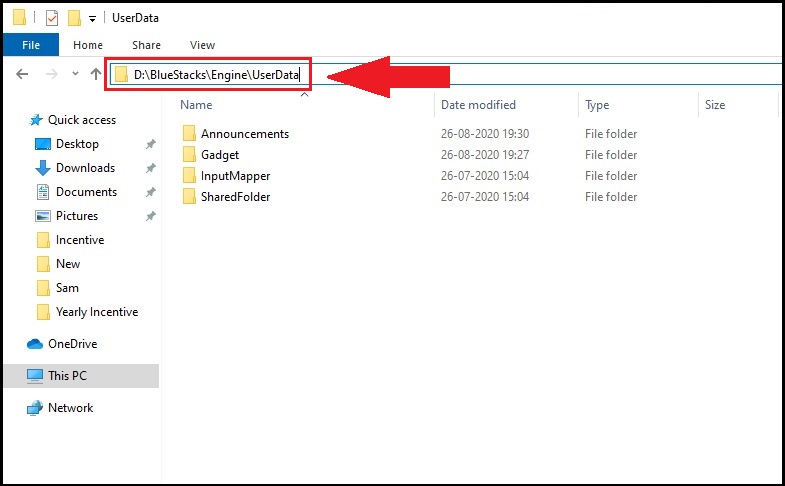The height and width of the screenshot is (486, 785).
Task: Open the recent locations dropdown chevron
Action: click(75, 74)
